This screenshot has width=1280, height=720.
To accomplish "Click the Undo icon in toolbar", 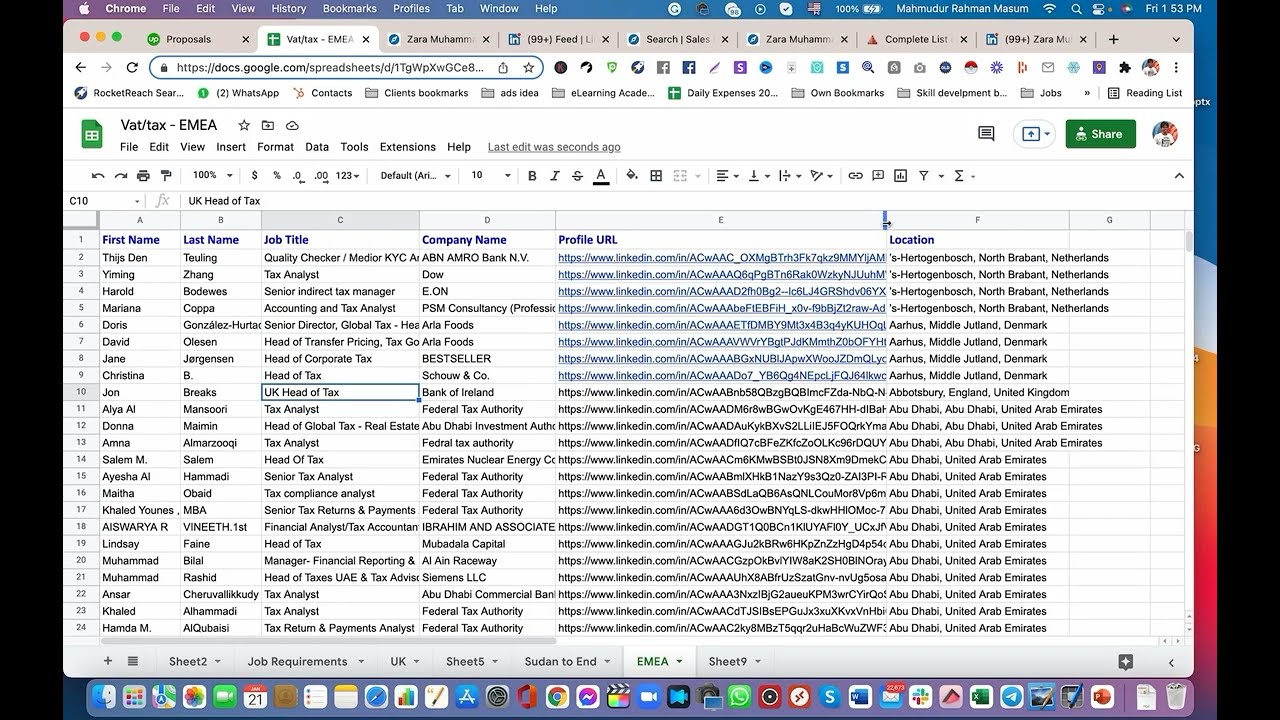I will pyautogui.click(x=98, y=176).
